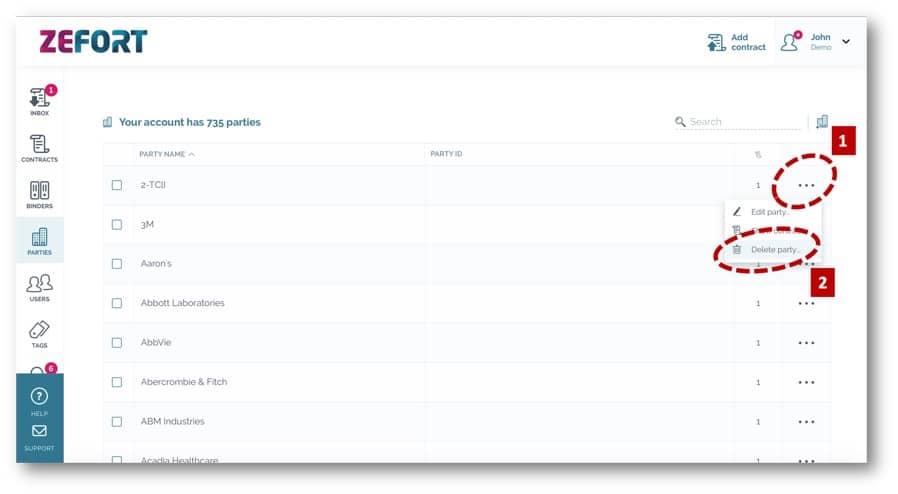Viewport: 898px width, 494px height.
Task: Tick the checkbox for 3M
Action: coord(117,224)
